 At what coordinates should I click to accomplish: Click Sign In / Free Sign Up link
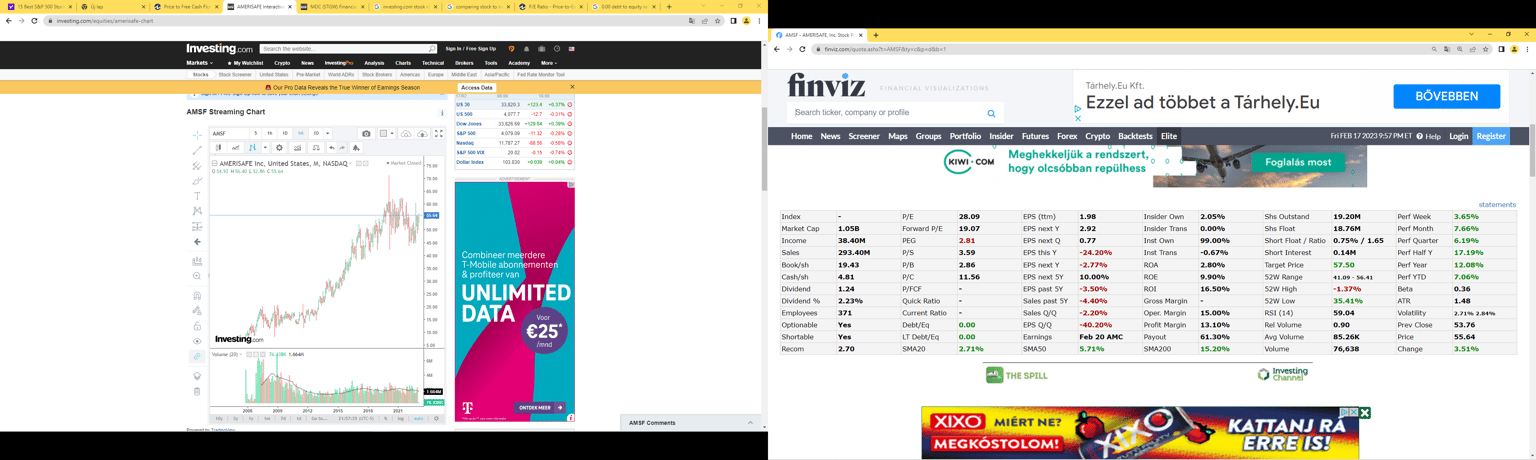click(470, 49)
